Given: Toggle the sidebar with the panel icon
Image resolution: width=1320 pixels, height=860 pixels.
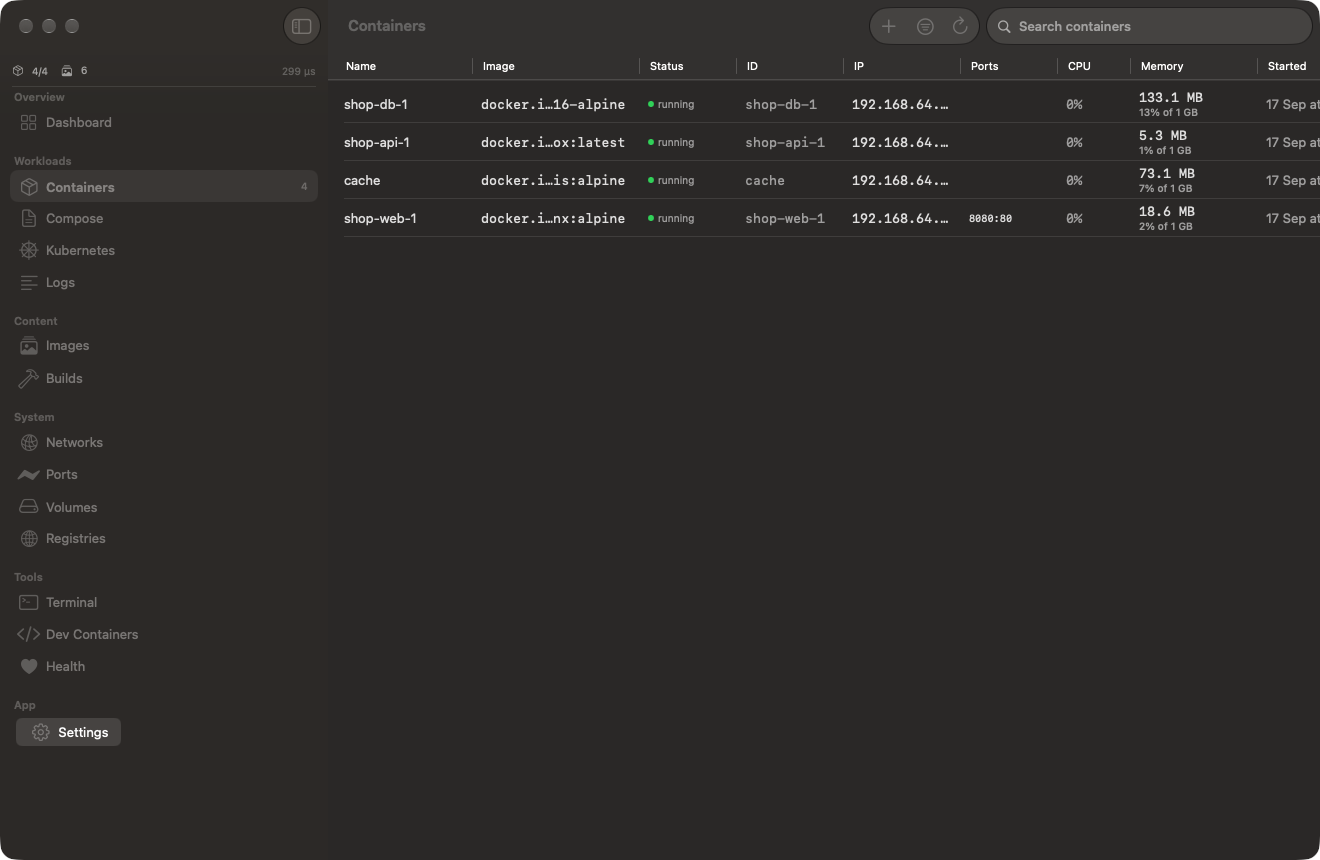Looking at the screenshot, I should [x=302, y=26].
